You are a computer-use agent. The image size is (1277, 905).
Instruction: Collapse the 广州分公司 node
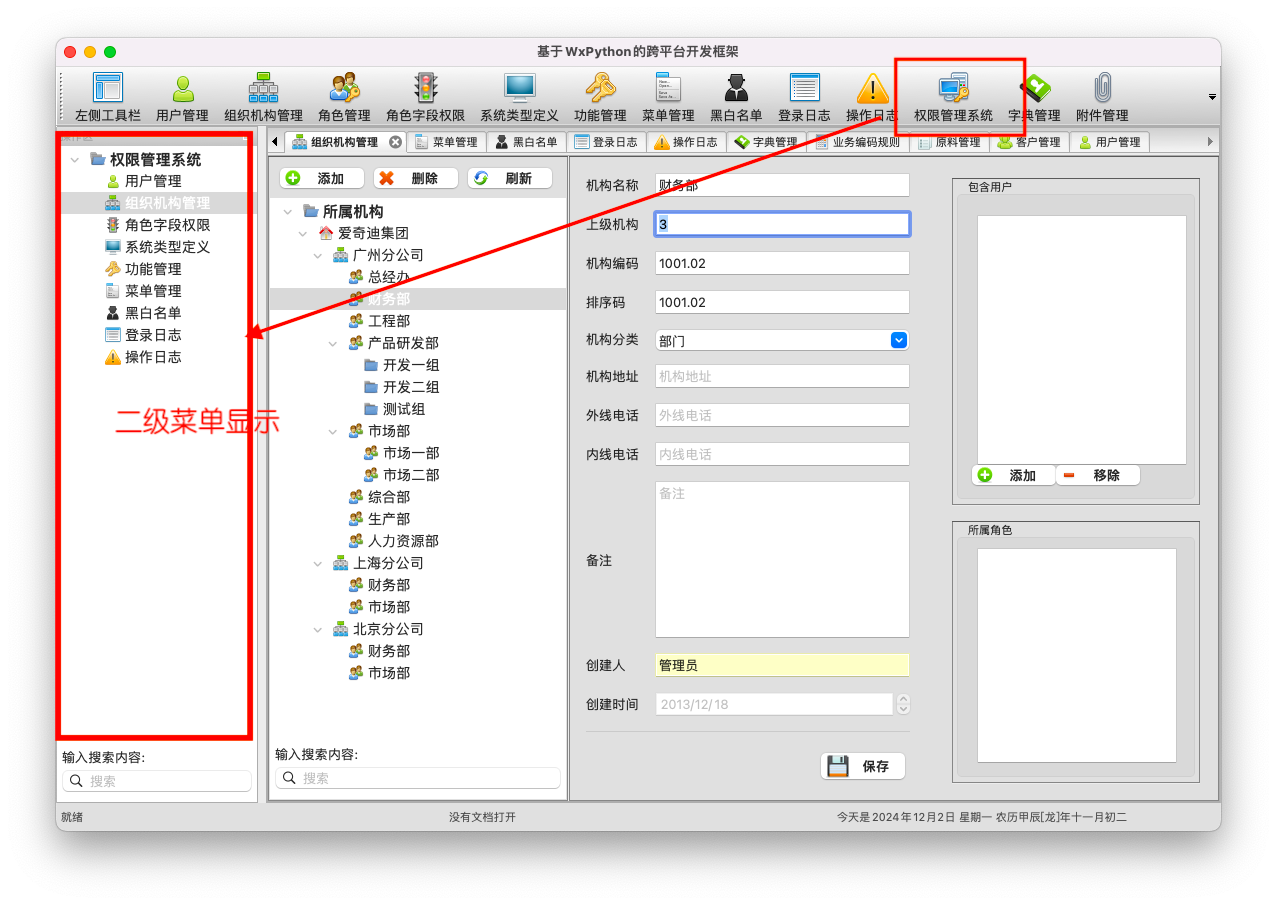318,255
